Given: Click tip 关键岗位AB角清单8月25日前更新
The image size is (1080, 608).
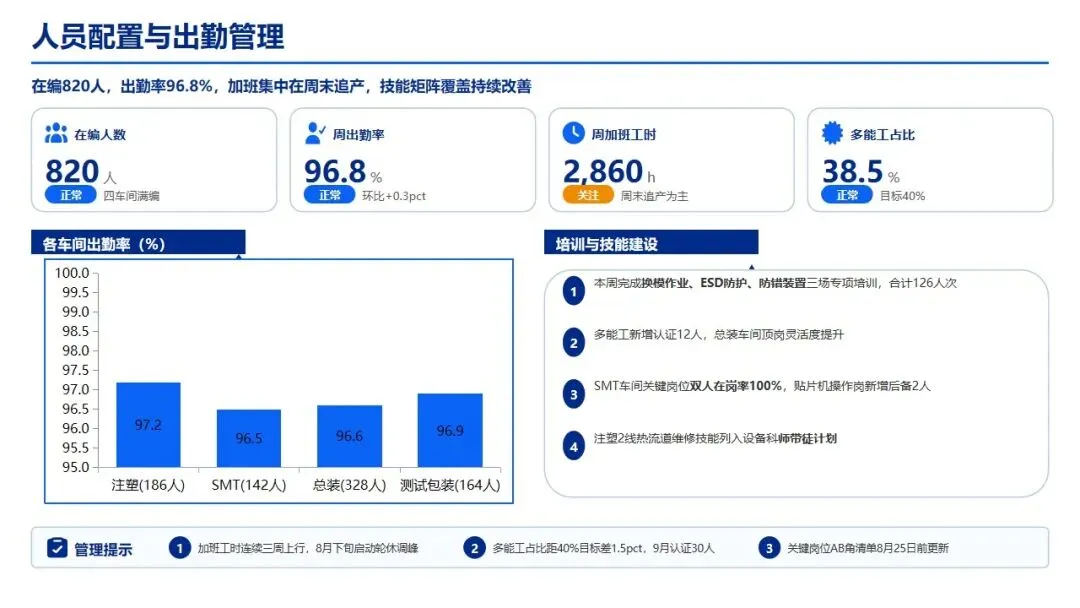Looking at the screenshot, I should tap(868, 548).
